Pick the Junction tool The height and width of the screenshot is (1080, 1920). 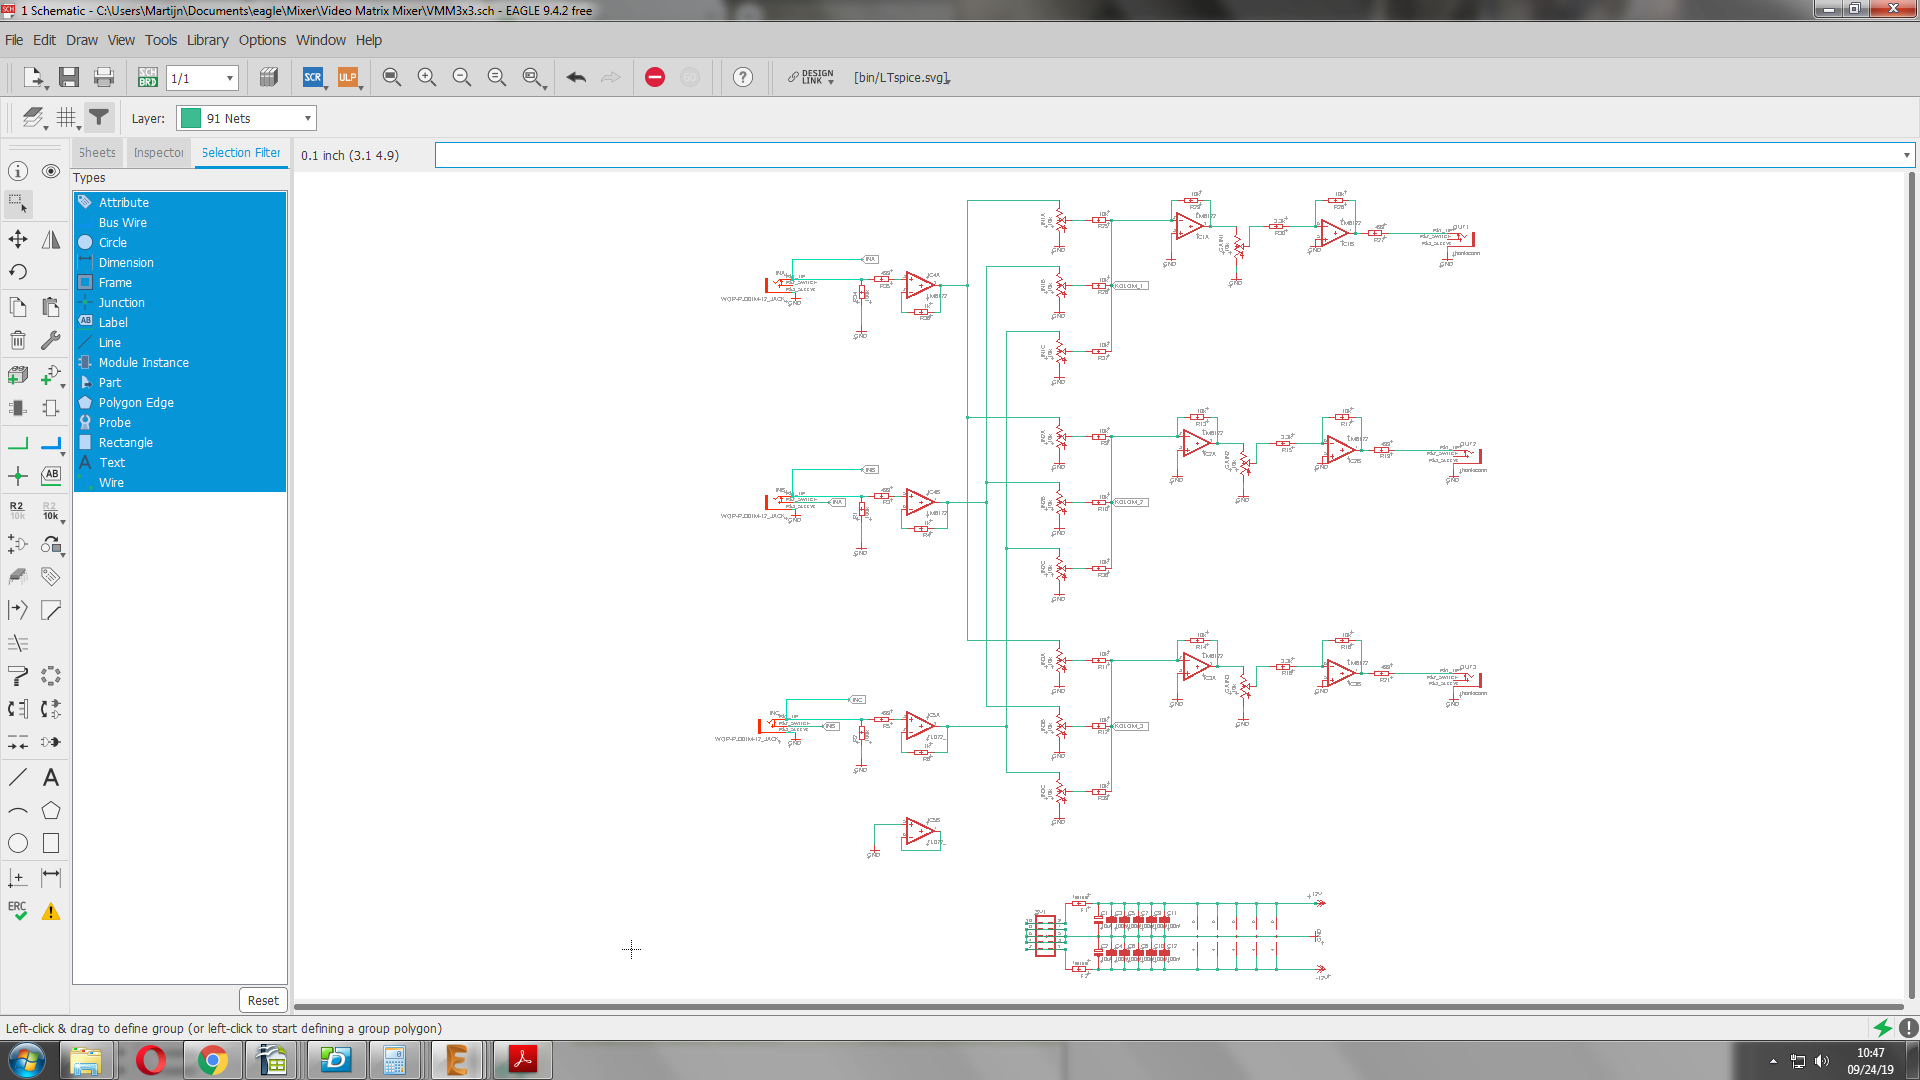18,476
